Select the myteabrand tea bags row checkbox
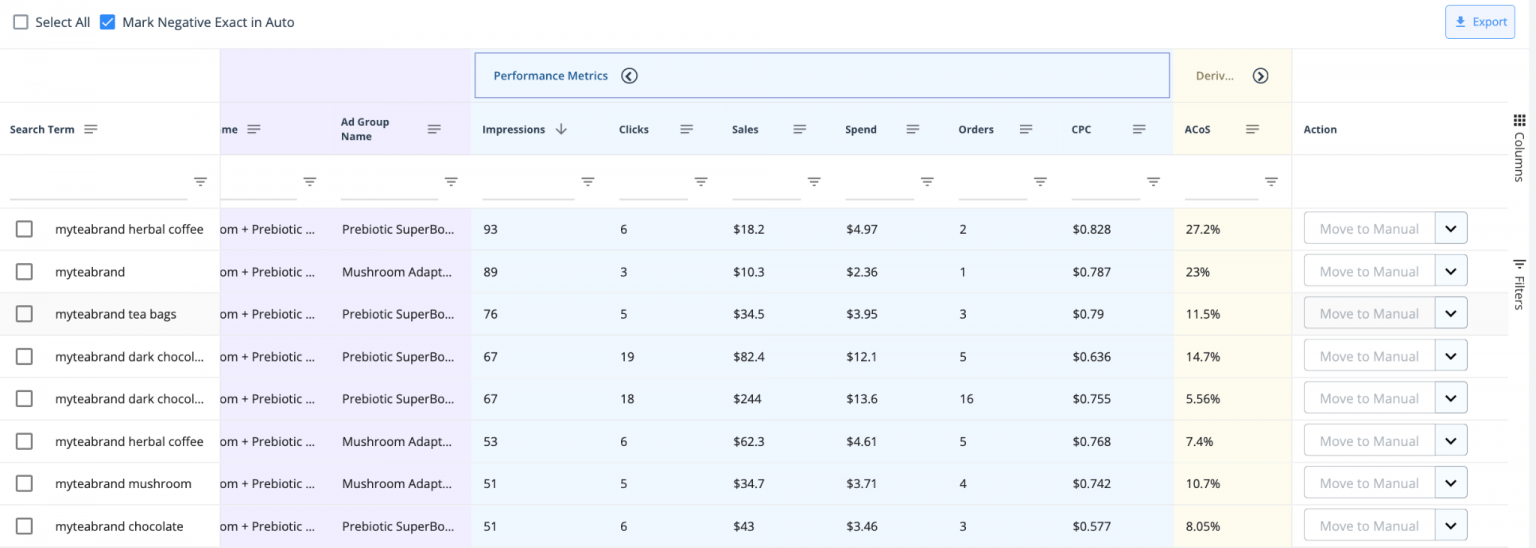Screen dimensions: 1536x548 24,314
